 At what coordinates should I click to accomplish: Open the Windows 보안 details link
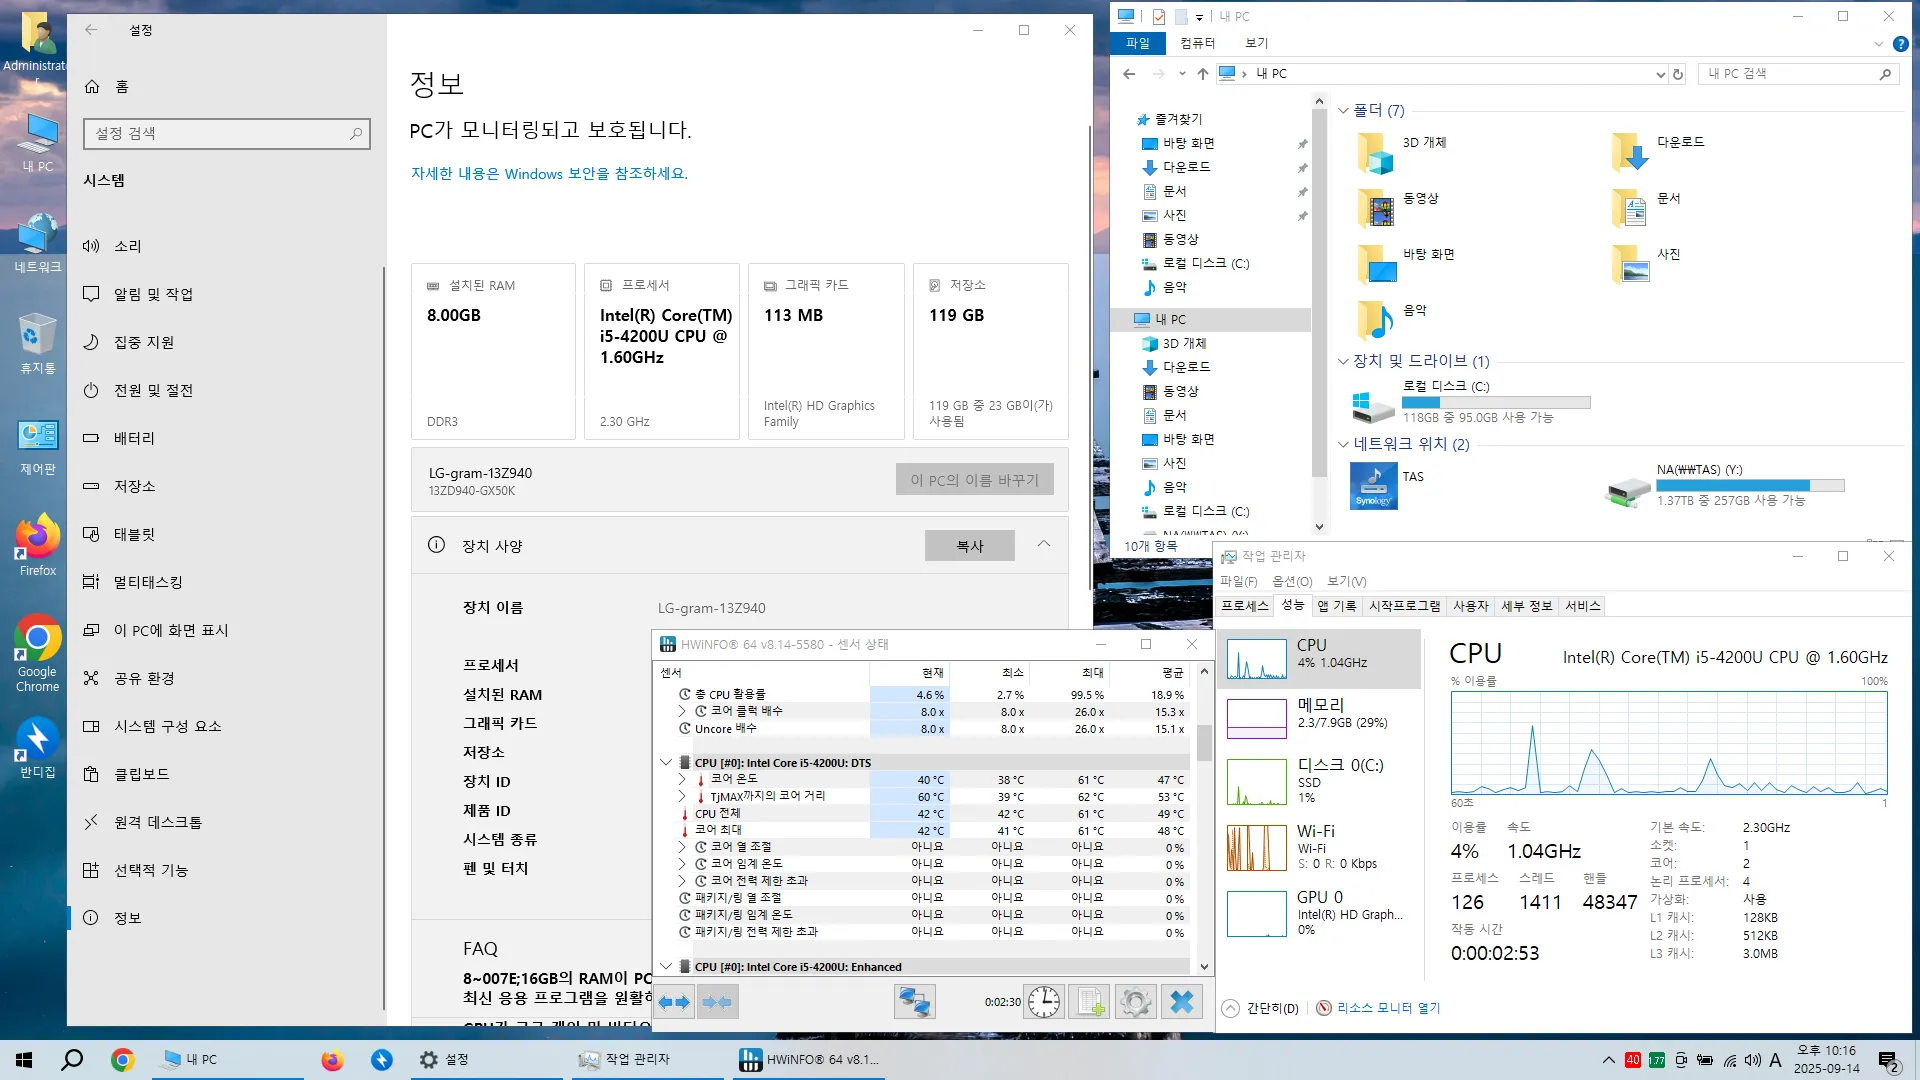coord(549,174)
